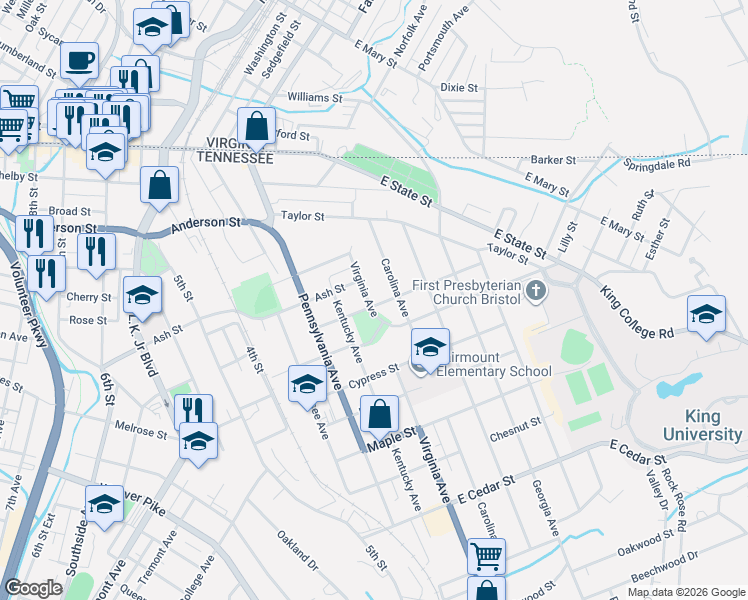This screenshot has width=748, height=600.
Task: Click Maple St label
Action: [392, 439]
